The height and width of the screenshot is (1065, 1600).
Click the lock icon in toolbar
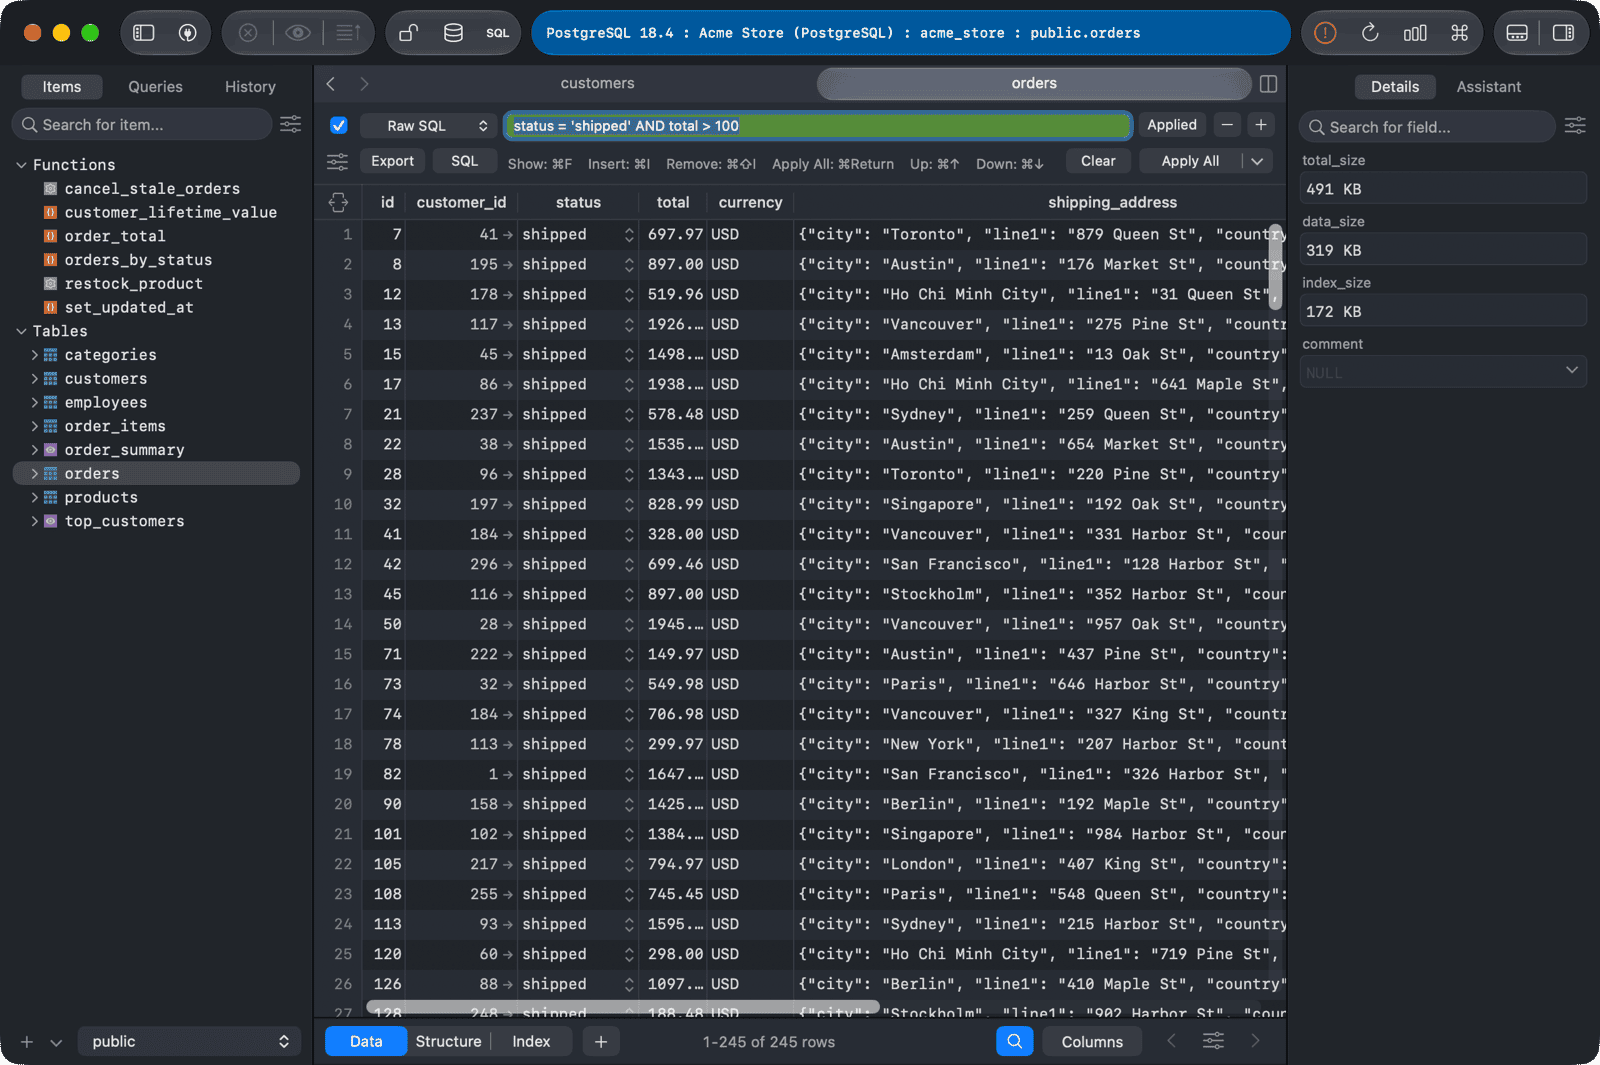[408, 33]
